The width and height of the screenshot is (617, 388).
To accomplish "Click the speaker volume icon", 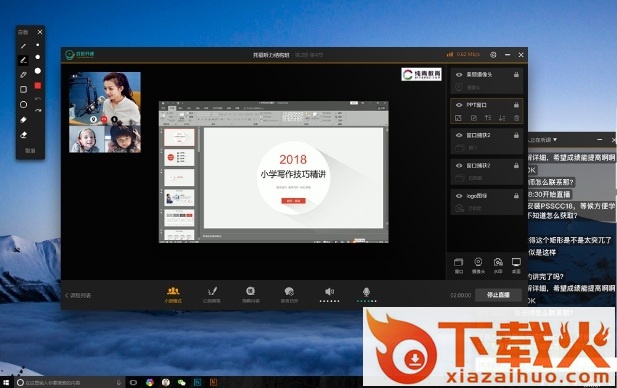I will [x=329, y=291].
